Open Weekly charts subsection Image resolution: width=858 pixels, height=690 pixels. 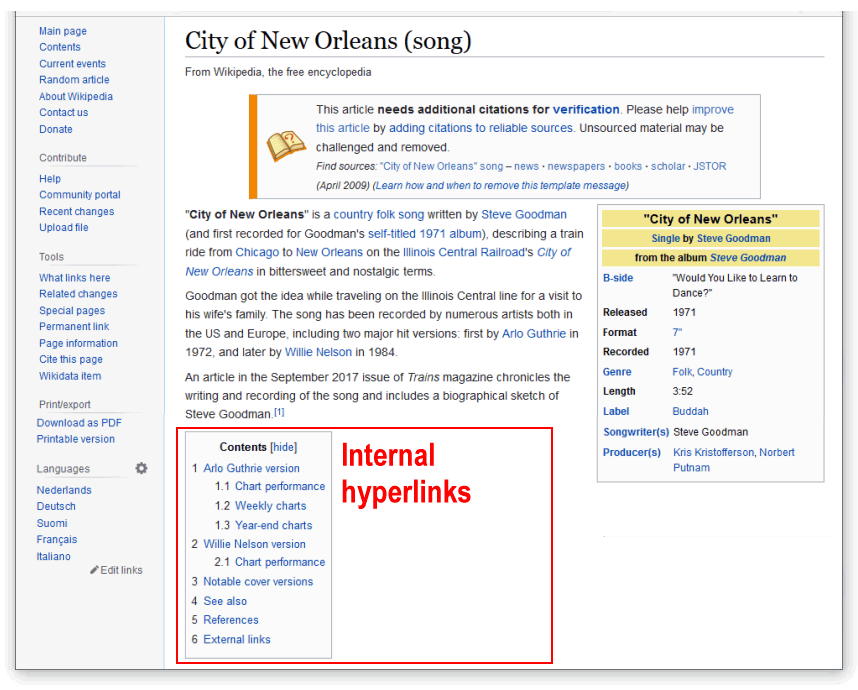point(270,506)
